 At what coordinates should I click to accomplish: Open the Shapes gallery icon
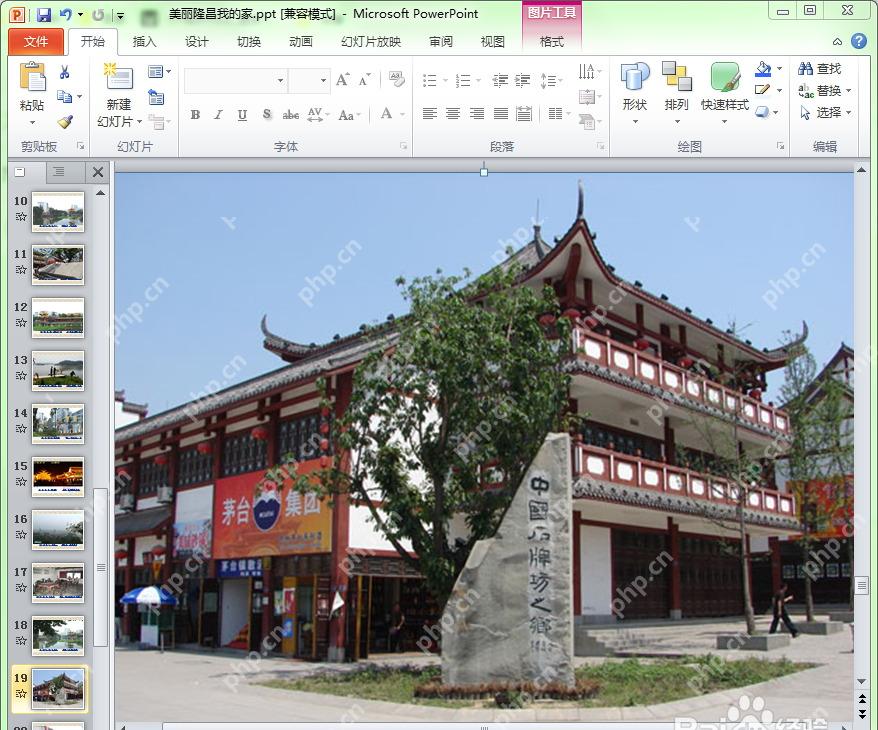(634, 77)
